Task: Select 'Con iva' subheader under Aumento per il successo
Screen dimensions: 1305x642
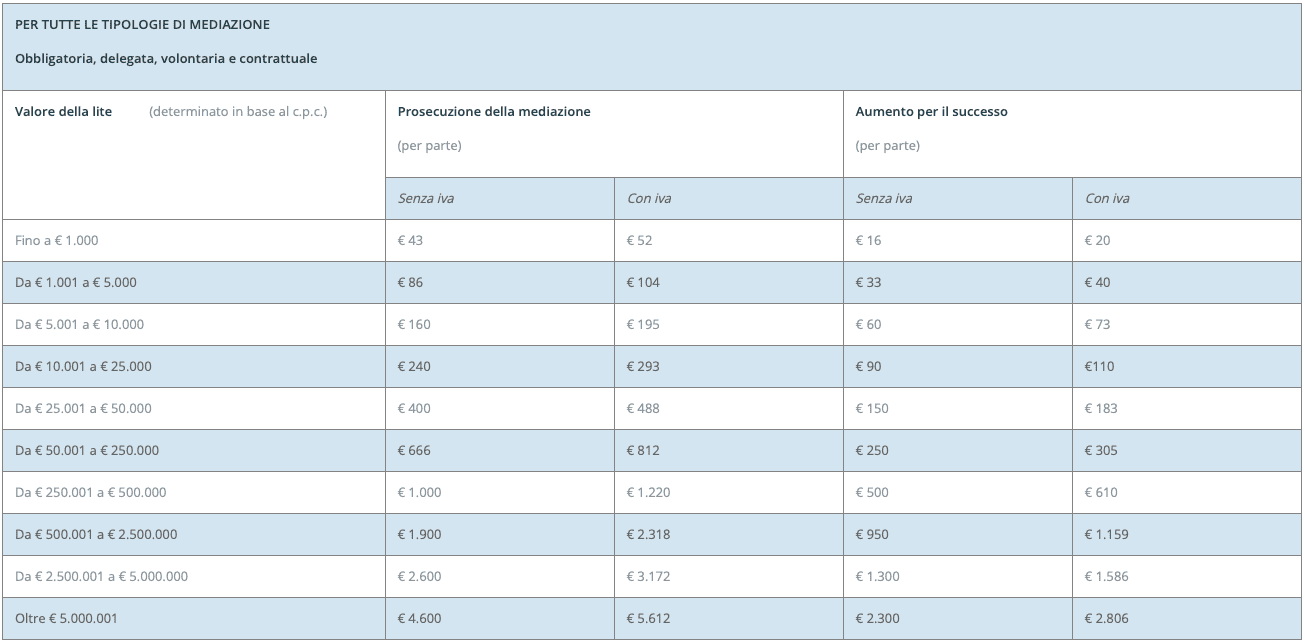Action: click(x=1107, y=199)
